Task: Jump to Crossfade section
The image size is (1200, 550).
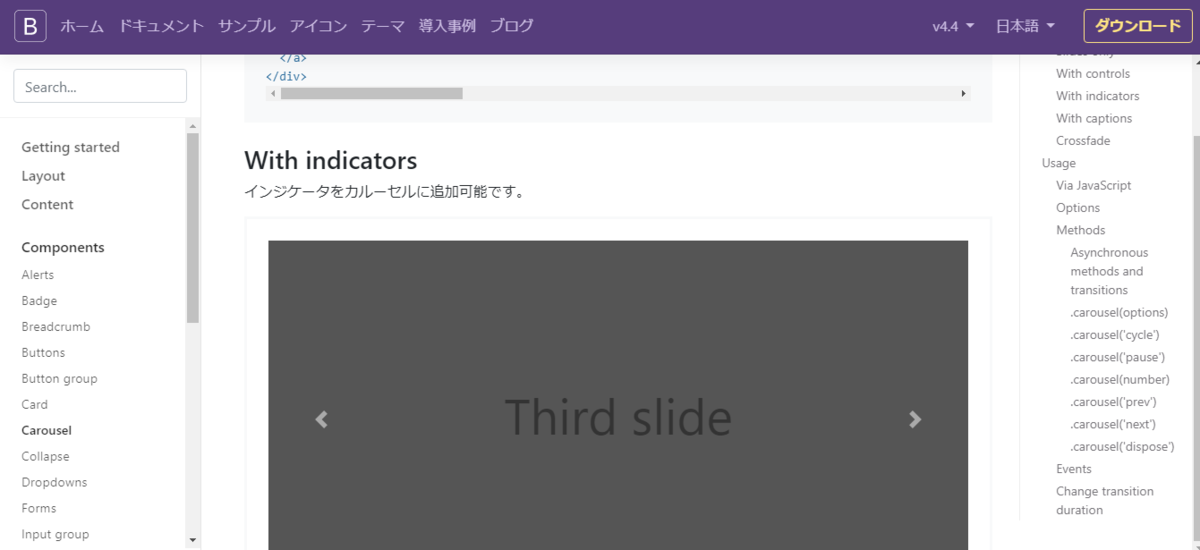Action: pos(1083,141)
